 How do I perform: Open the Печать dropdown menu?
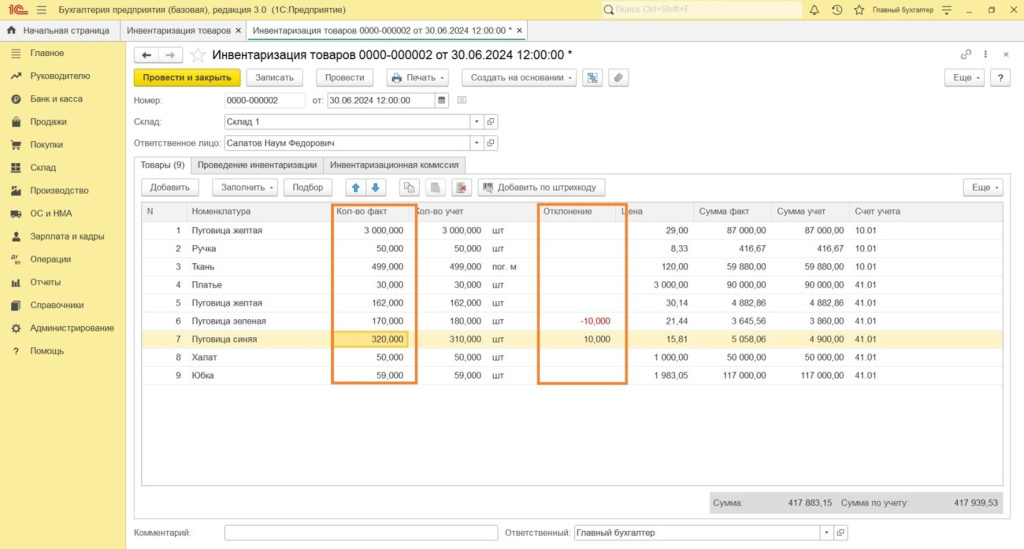pyautogui.click(x=417, y=77)
